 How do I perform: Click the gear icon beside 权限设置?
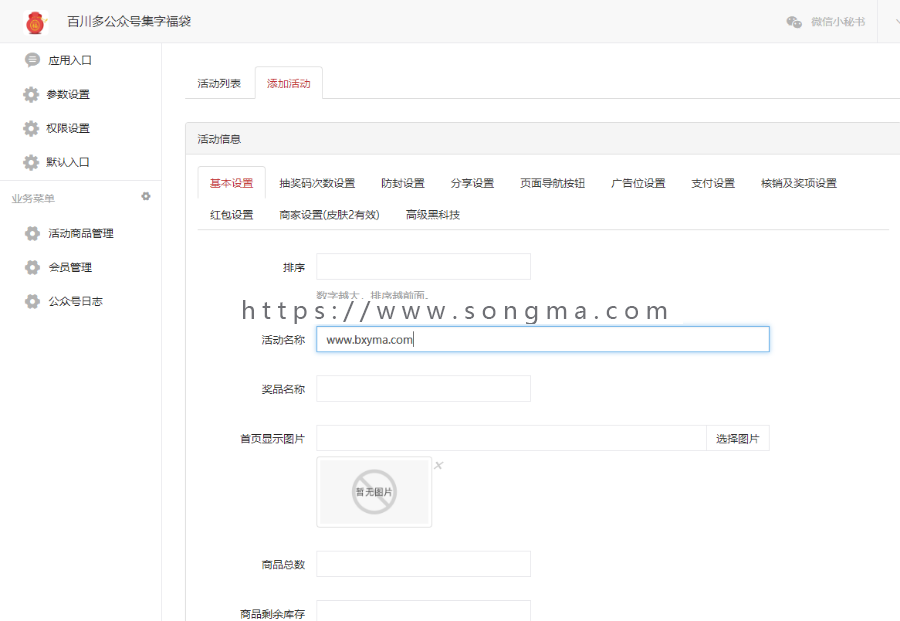[x=31, y=128]
